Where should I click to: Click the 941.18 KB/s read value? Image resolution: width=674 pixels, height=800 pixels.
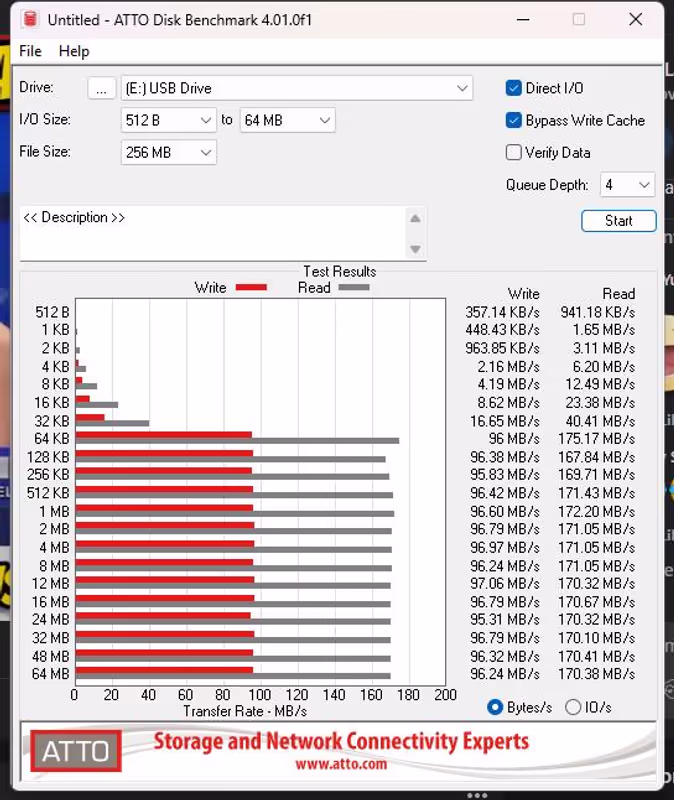coord(597,312)
